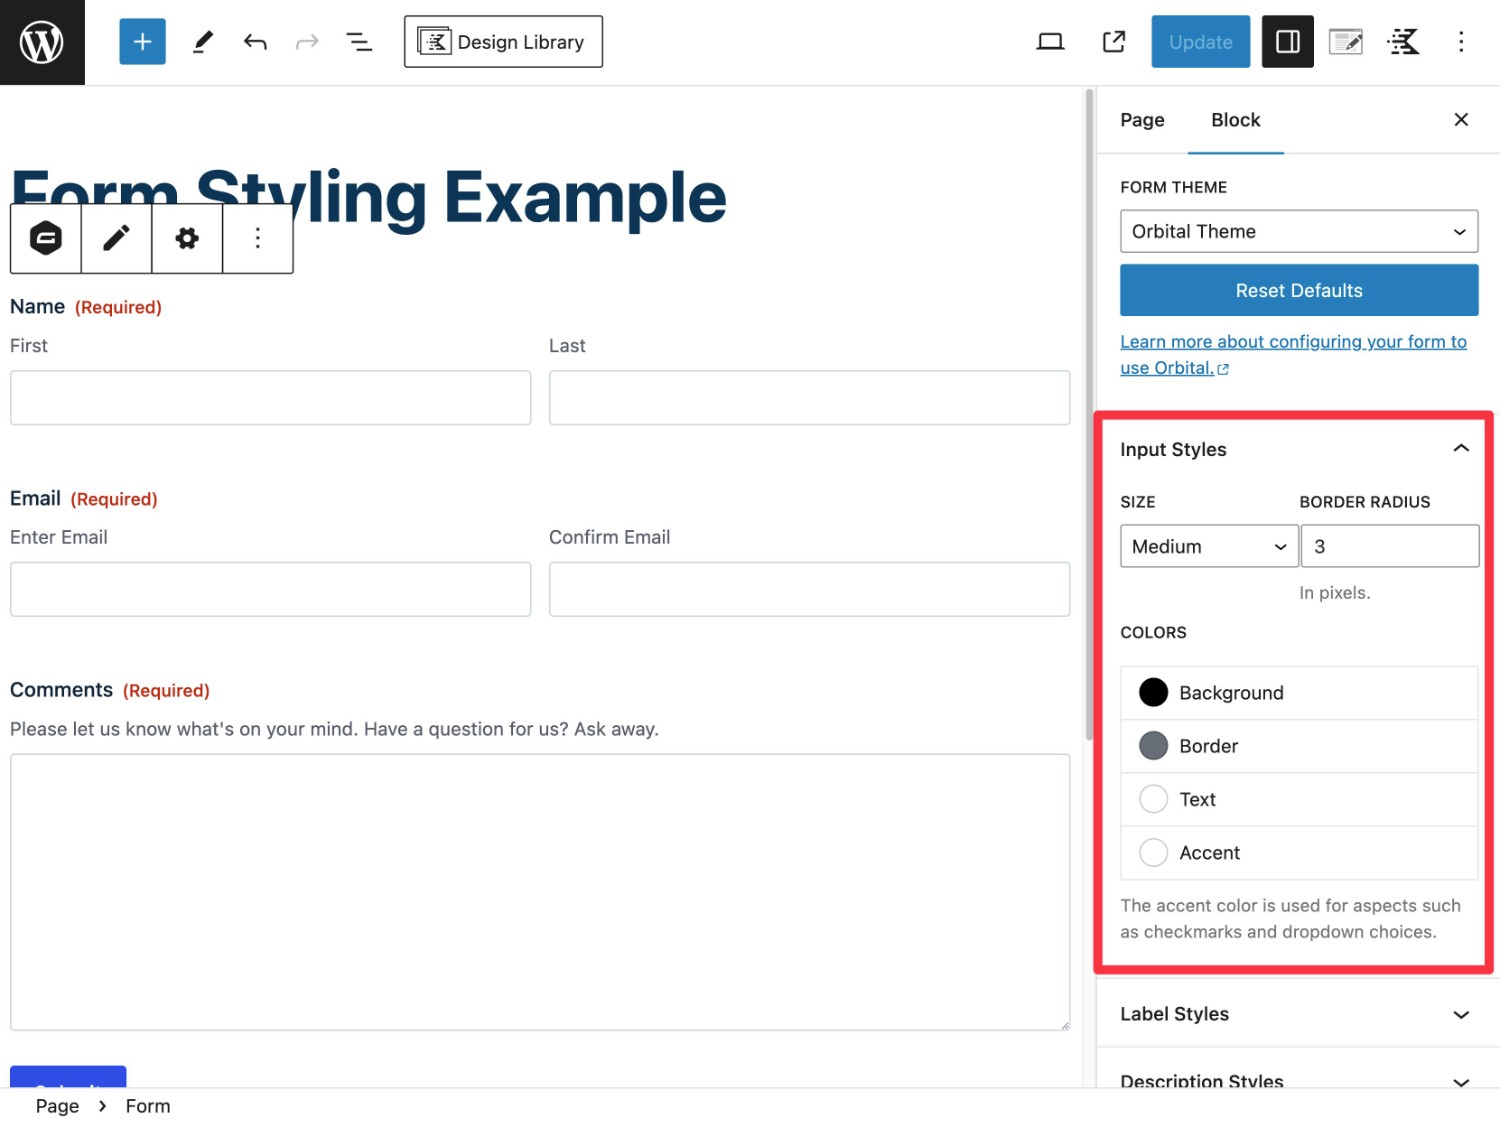Click the Undo arrow icon
This screenshot has height=1122, width=1500.
[x=255, y=42]
